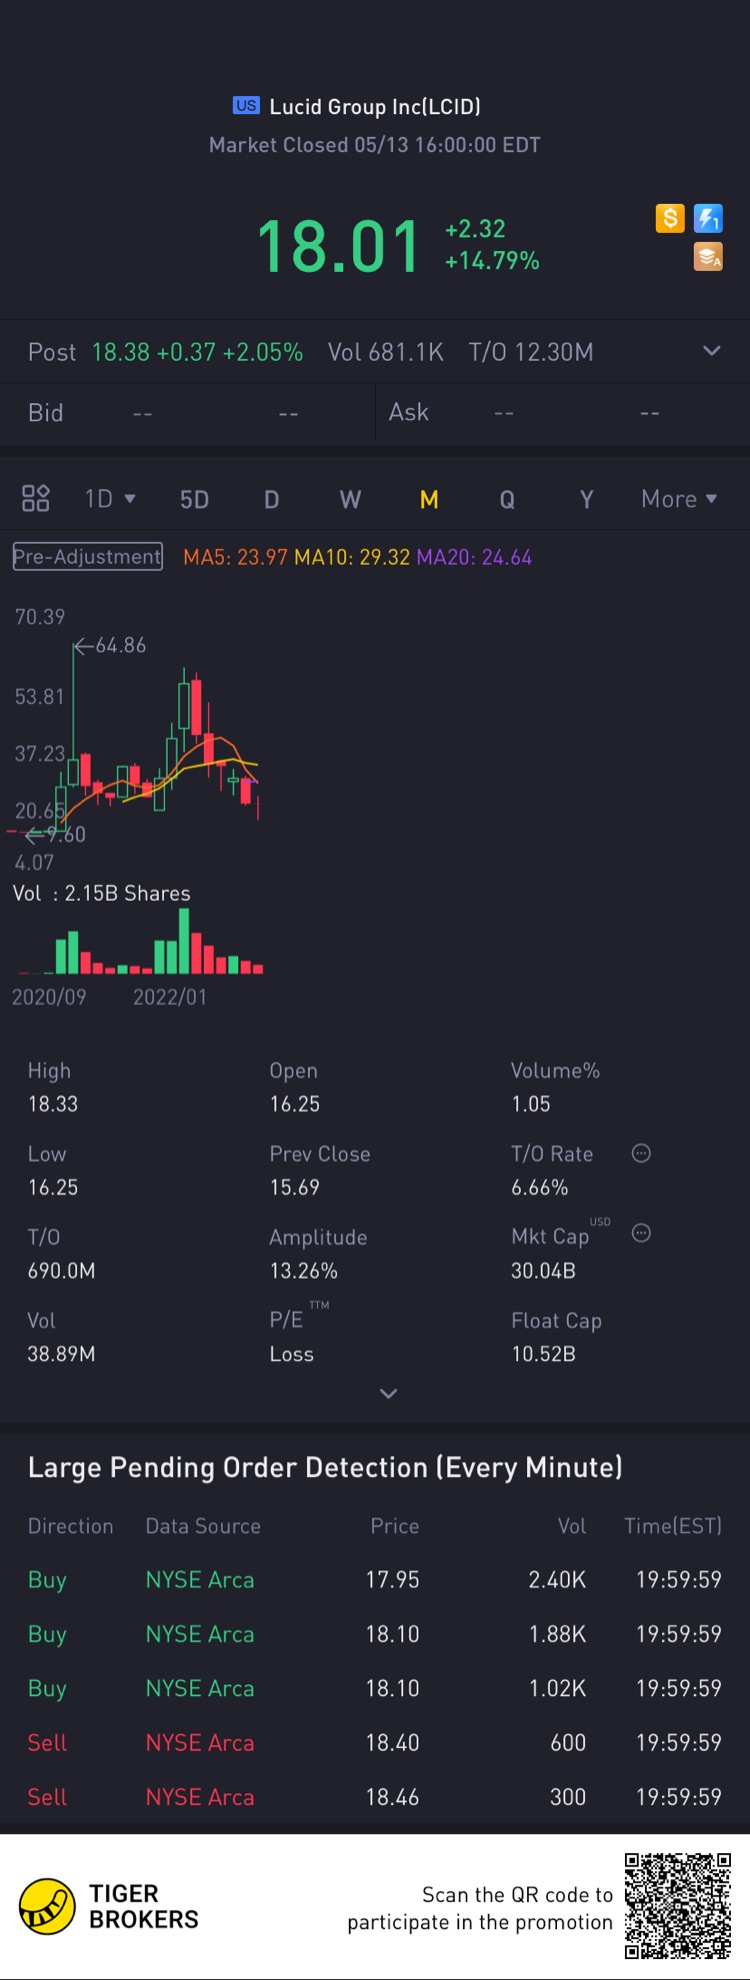Tap the tan stacked layers badge
This screenshot has height=1980, width=750.
(x=708, y=257)
